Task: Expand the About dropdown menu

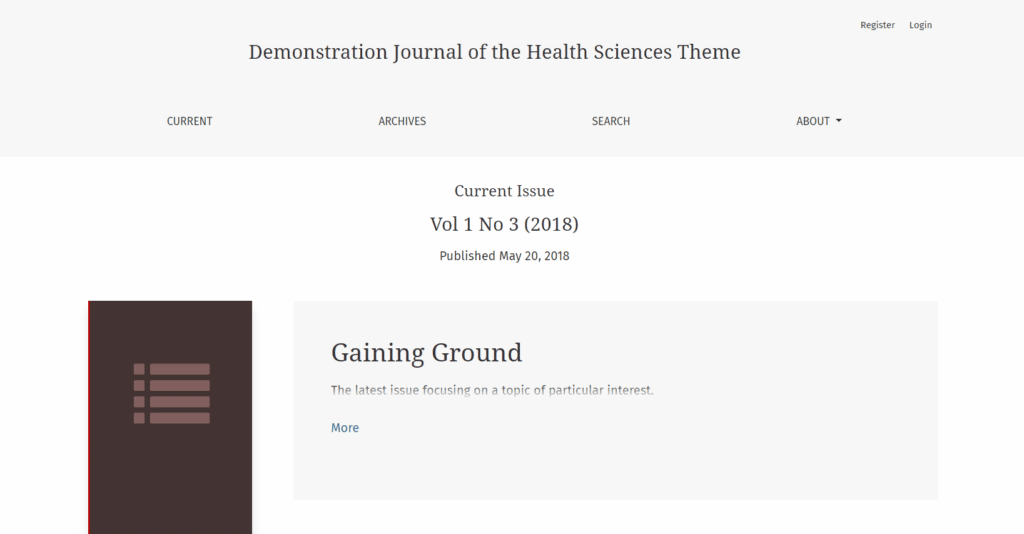Action: point(813,121)
